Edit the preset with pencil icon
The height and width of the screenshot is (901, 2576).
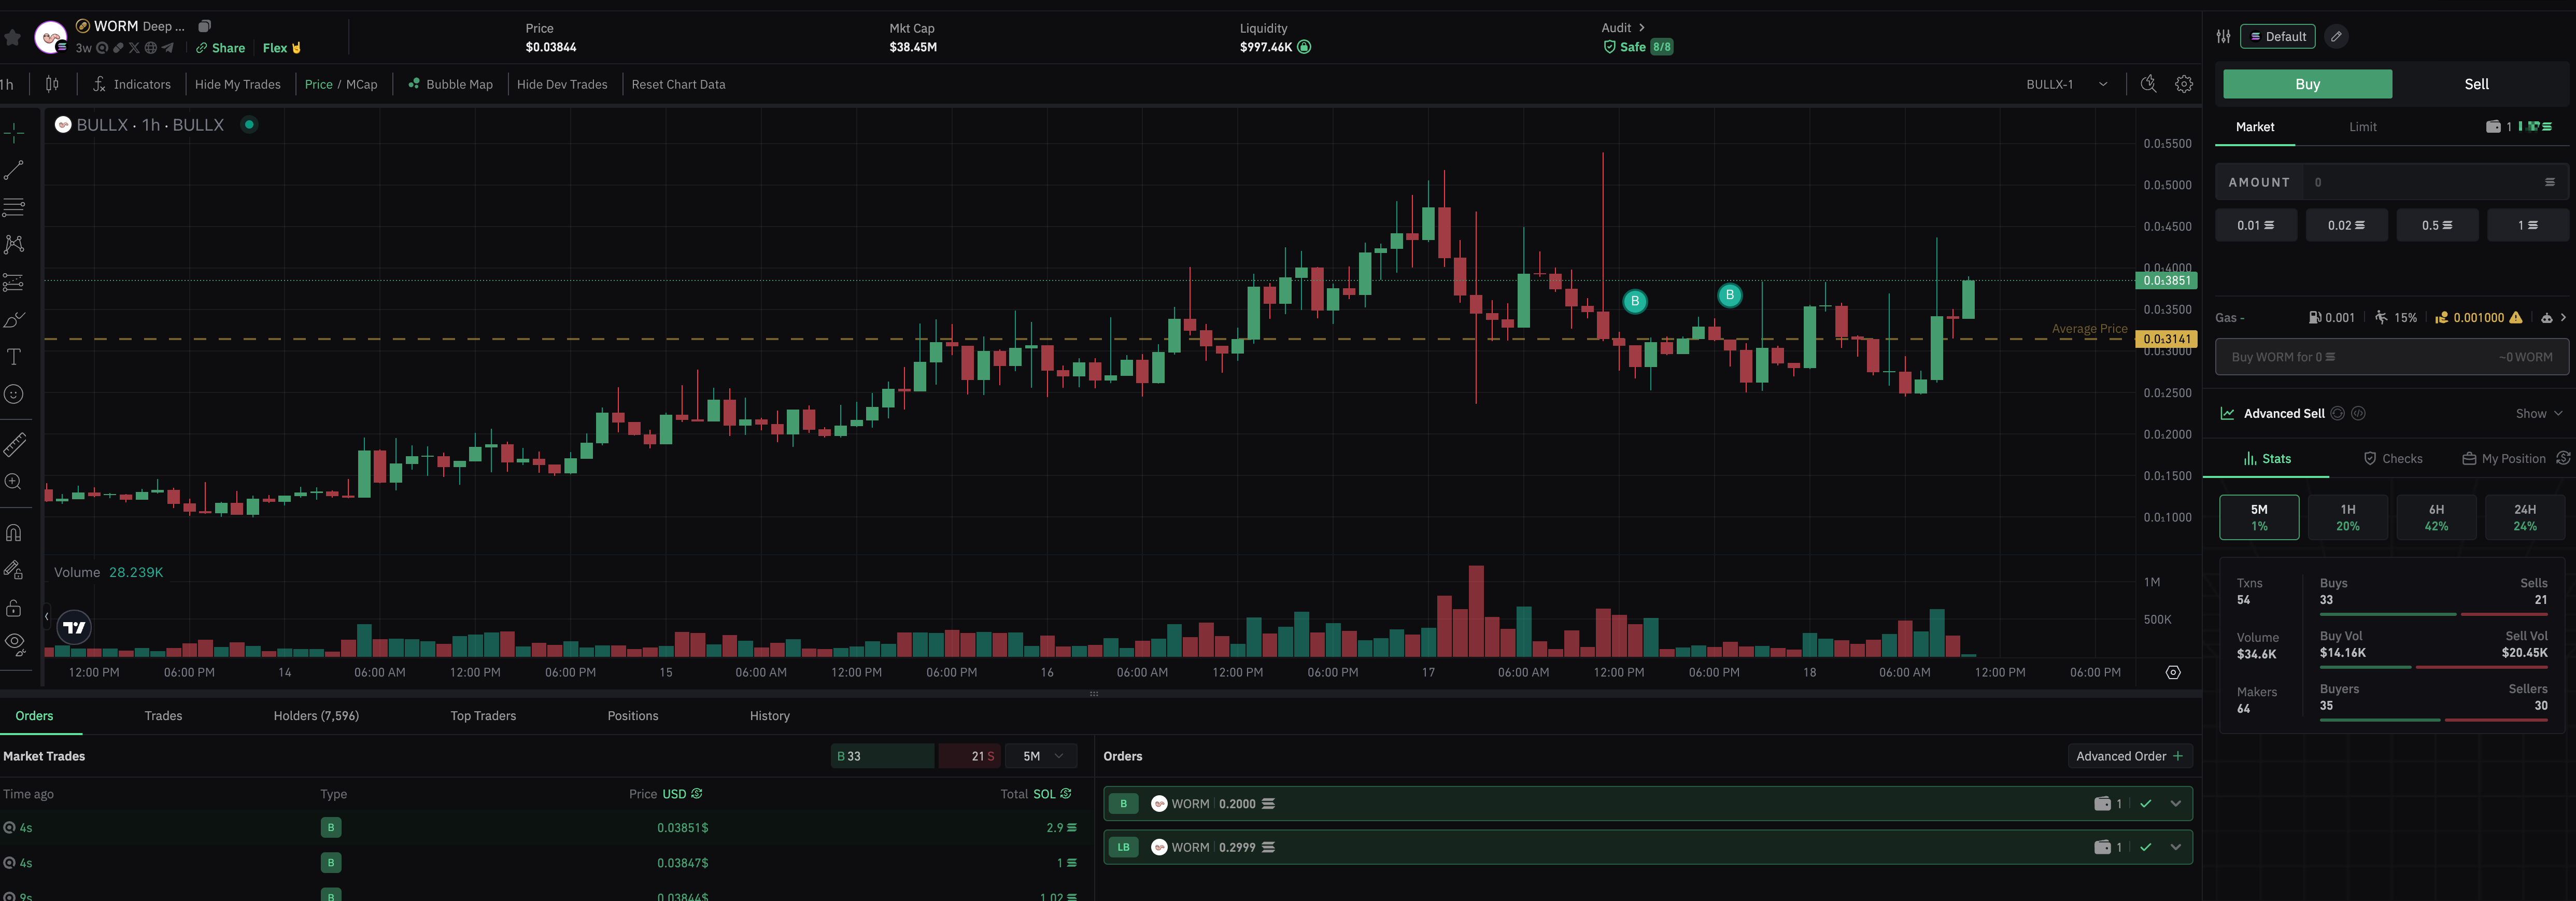click(2336, 36)
